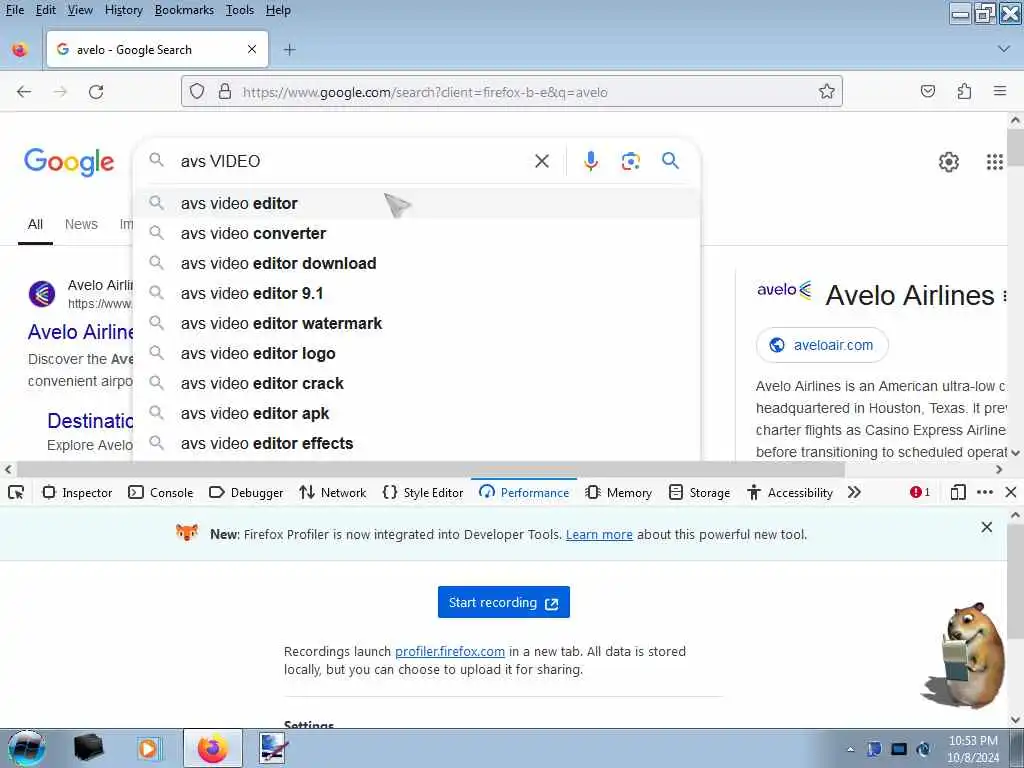Choose suggestion avs video editor apk
This screenshot has height=768, width=1024.
(x=417, y=413)
